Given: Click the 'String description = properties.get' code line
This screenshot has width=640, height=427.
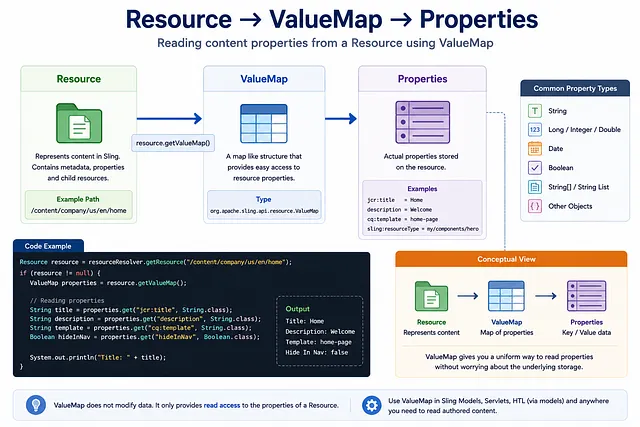Looking at the screenshot, I should click(145, 319).
